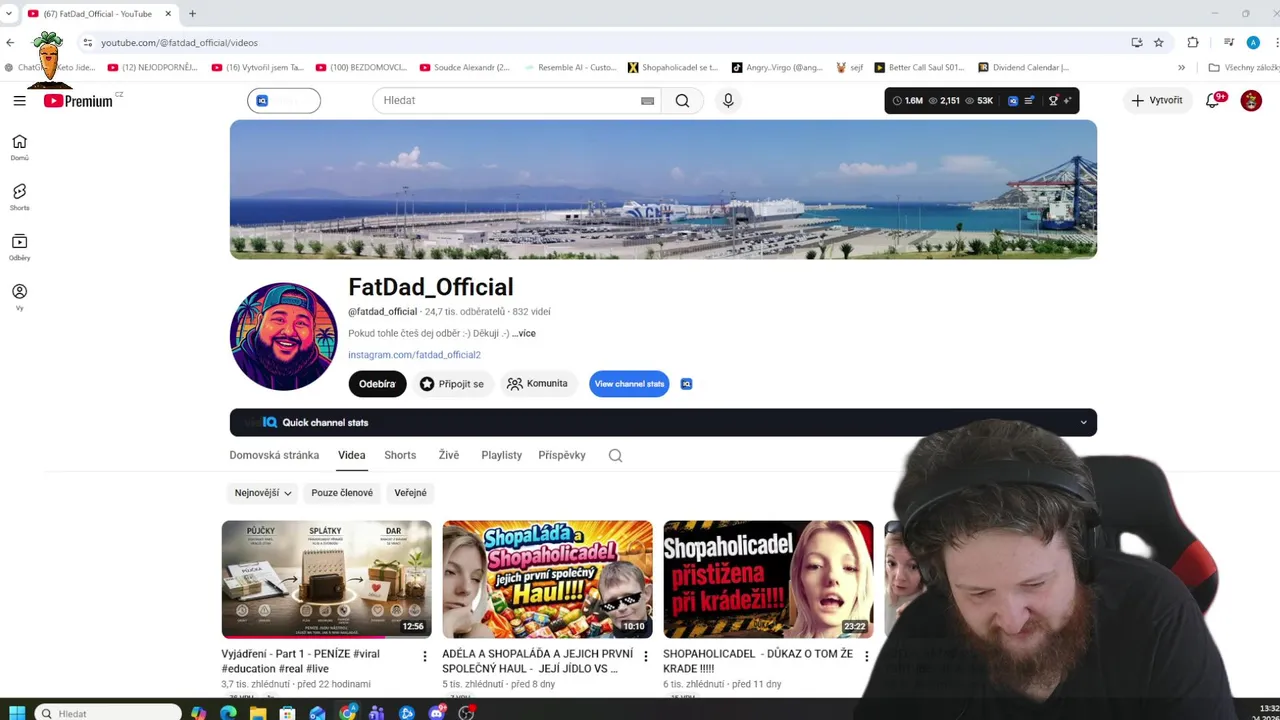Open Odběry subscriptions in sidebar
Screen dimensions: 1280x720
tap(19, 247)
